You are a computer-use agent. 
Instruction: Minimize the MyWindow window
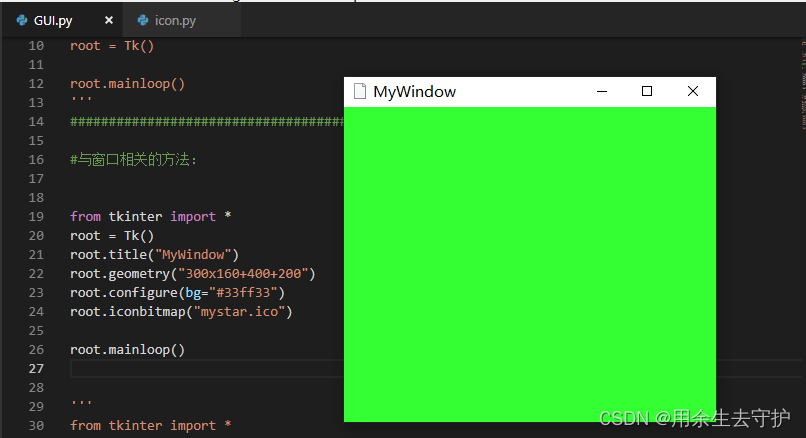click(602, 92)
